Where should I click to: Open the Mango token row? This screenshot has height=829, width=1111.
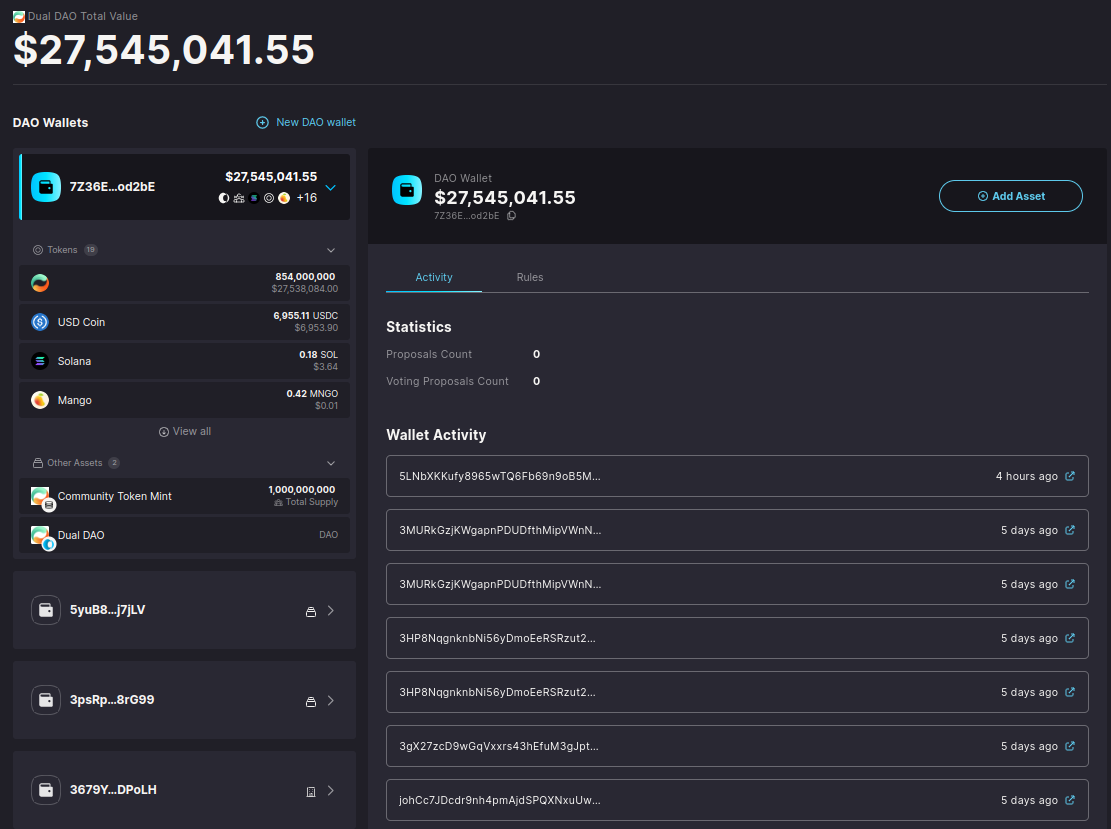(184, 400)
